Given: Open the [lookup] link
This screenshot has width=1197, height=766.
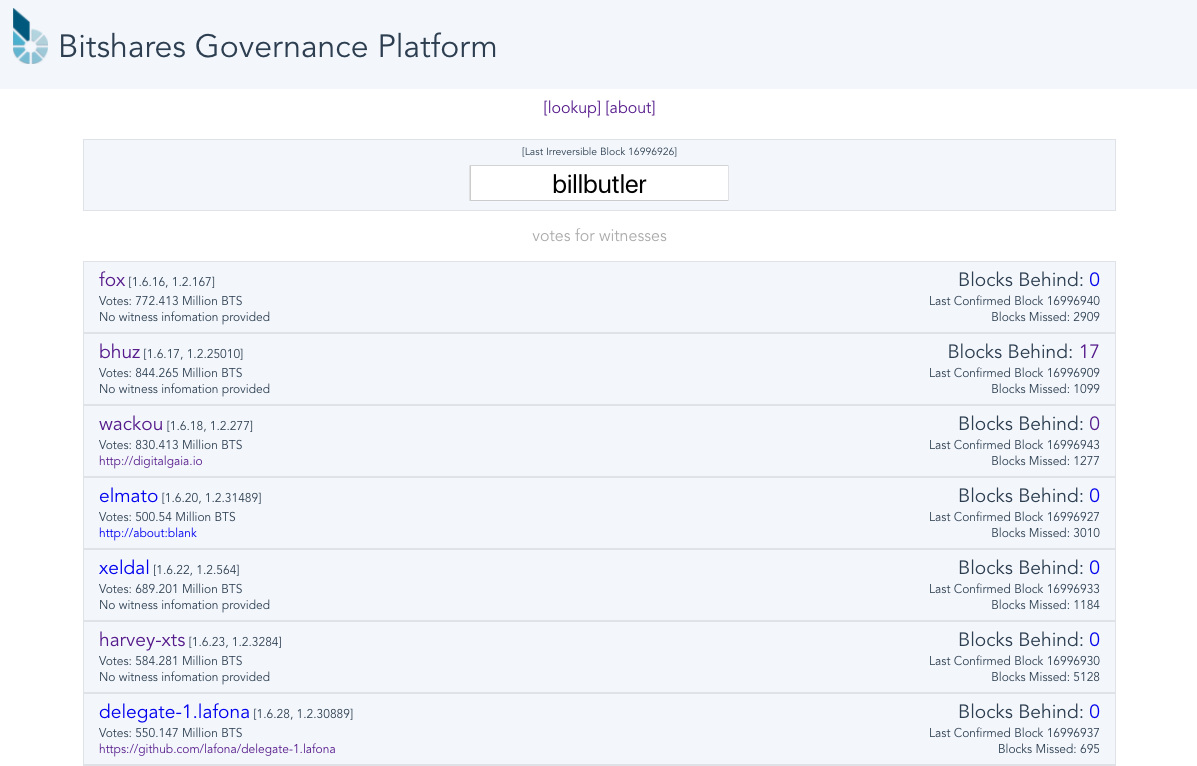Looking at the screenshot, I should tap(572, 108).
